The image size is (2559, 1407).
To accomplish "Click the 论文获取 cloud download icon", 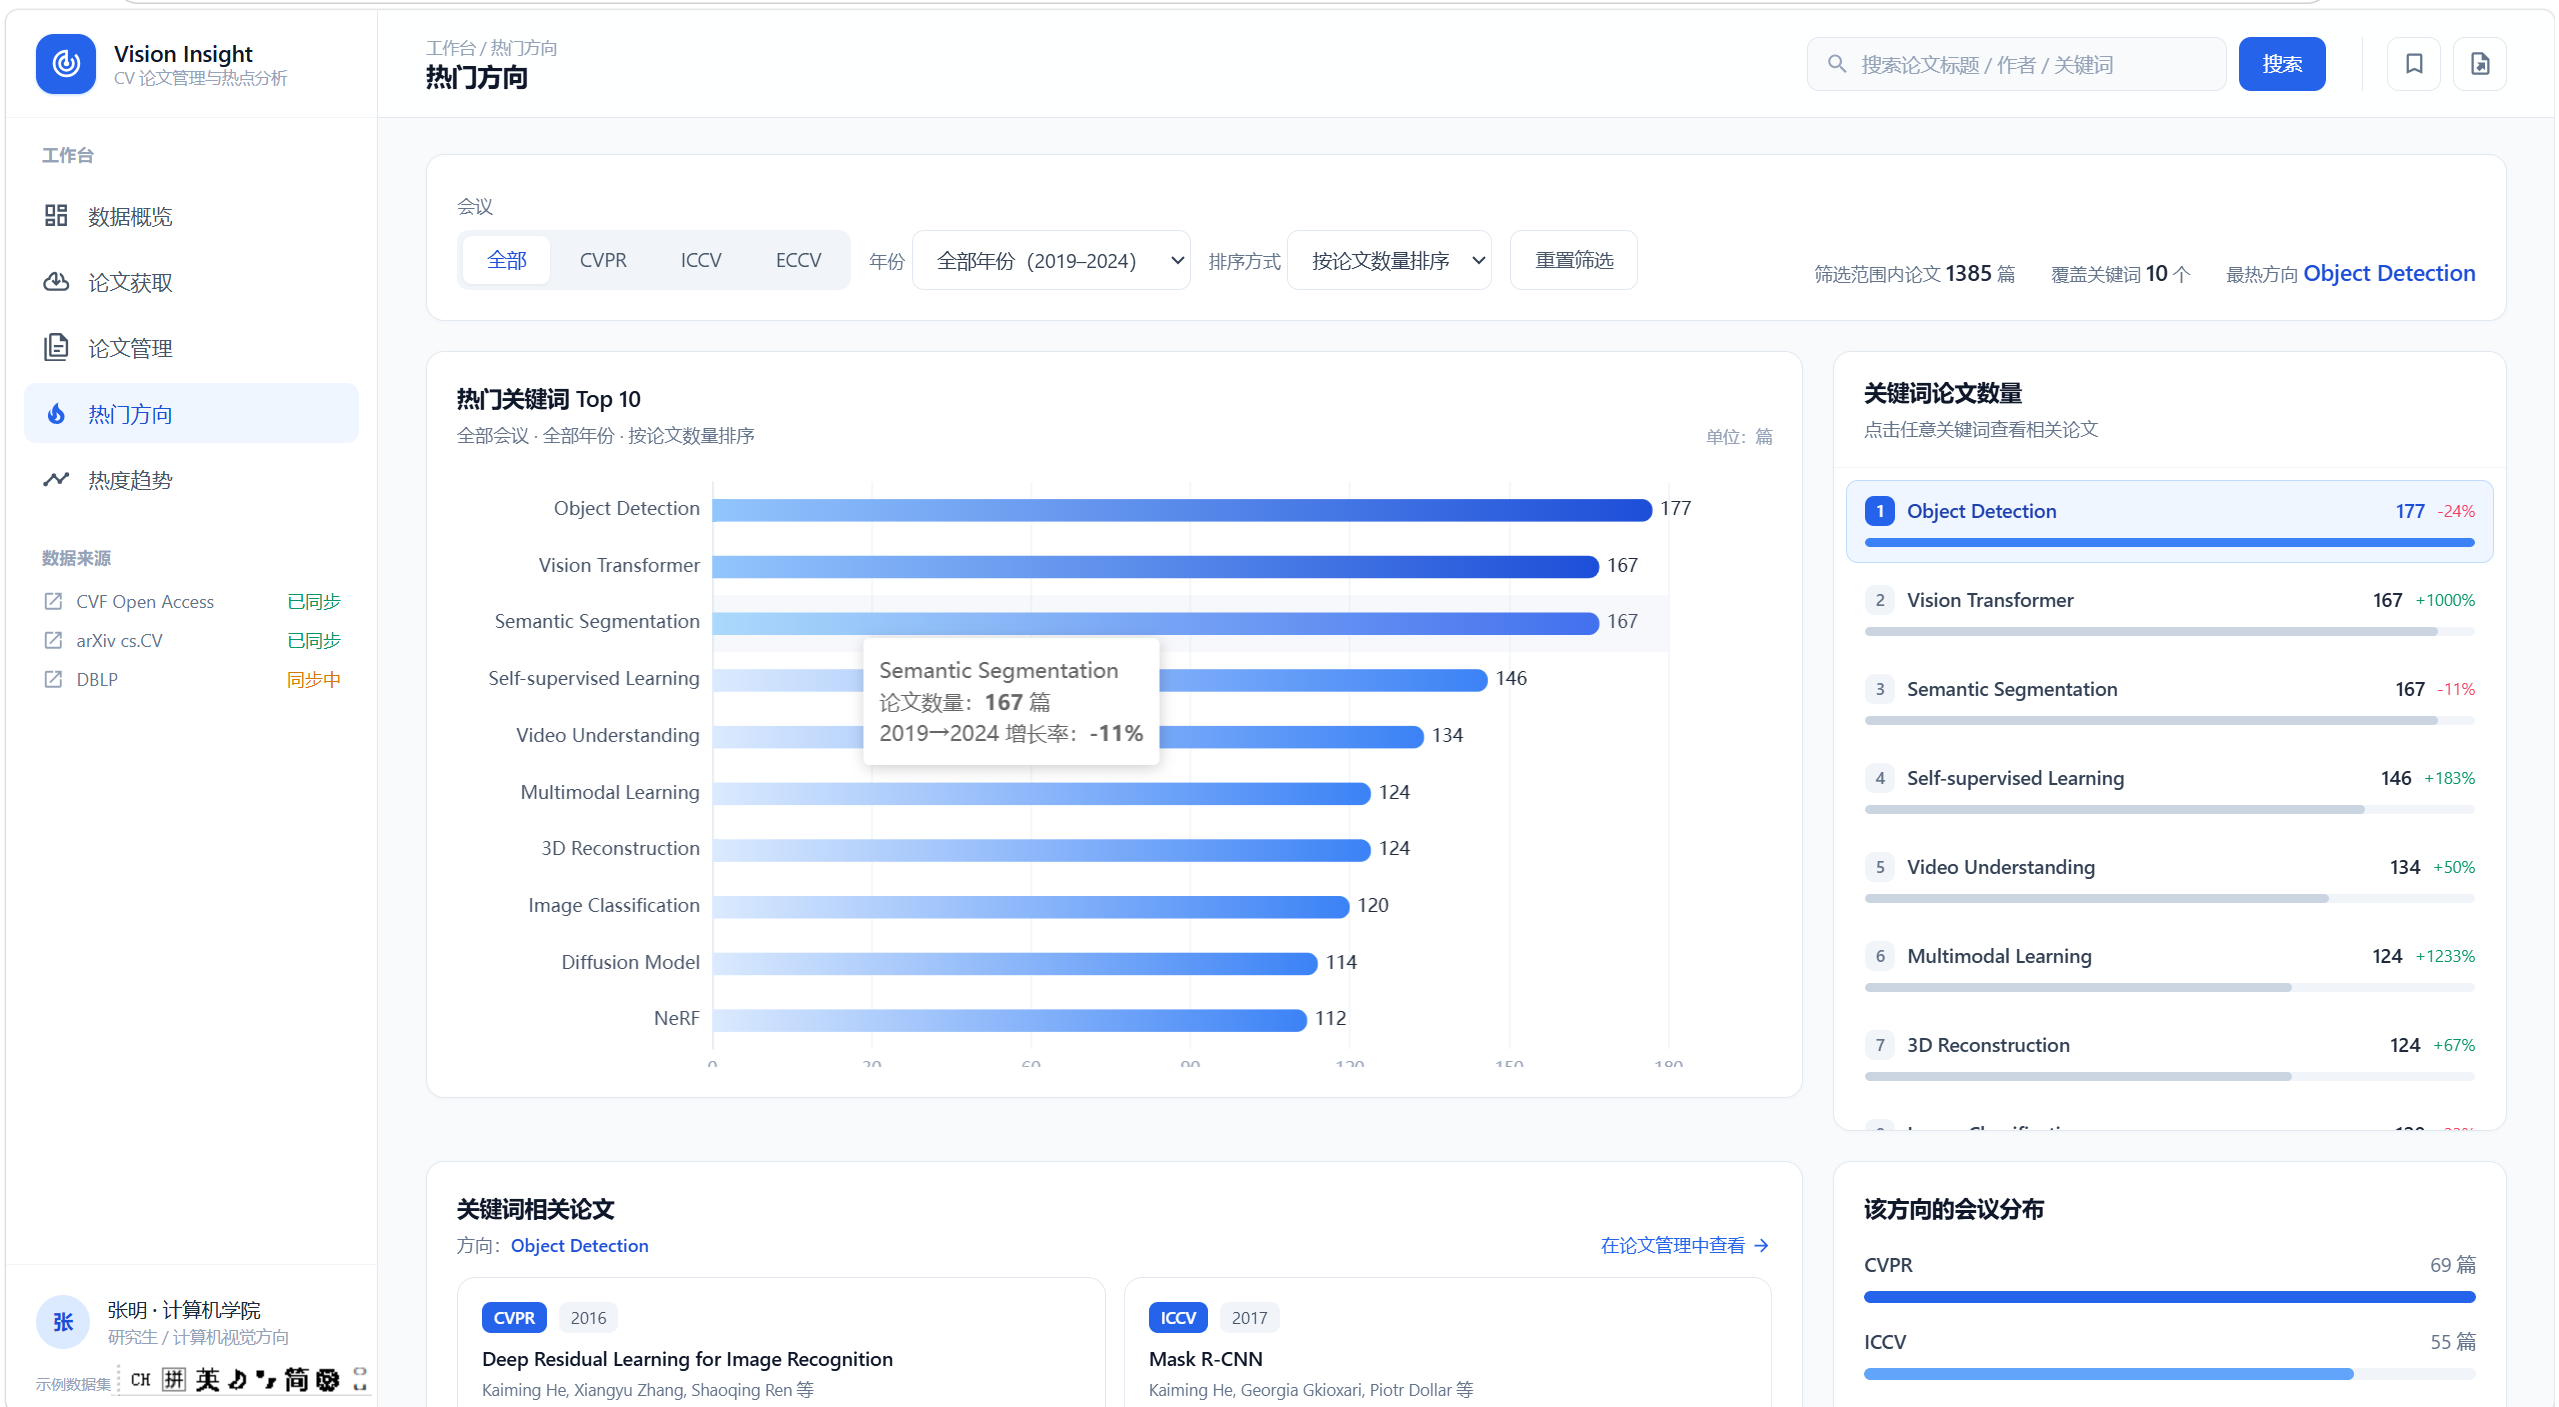I will click(x=56, y=282).
